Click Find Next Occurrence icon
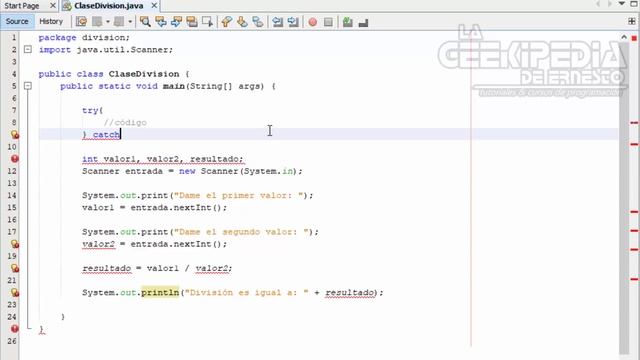The width and height of the screenshot is (640, 360). pyautogui.click(x=176, y=22)
